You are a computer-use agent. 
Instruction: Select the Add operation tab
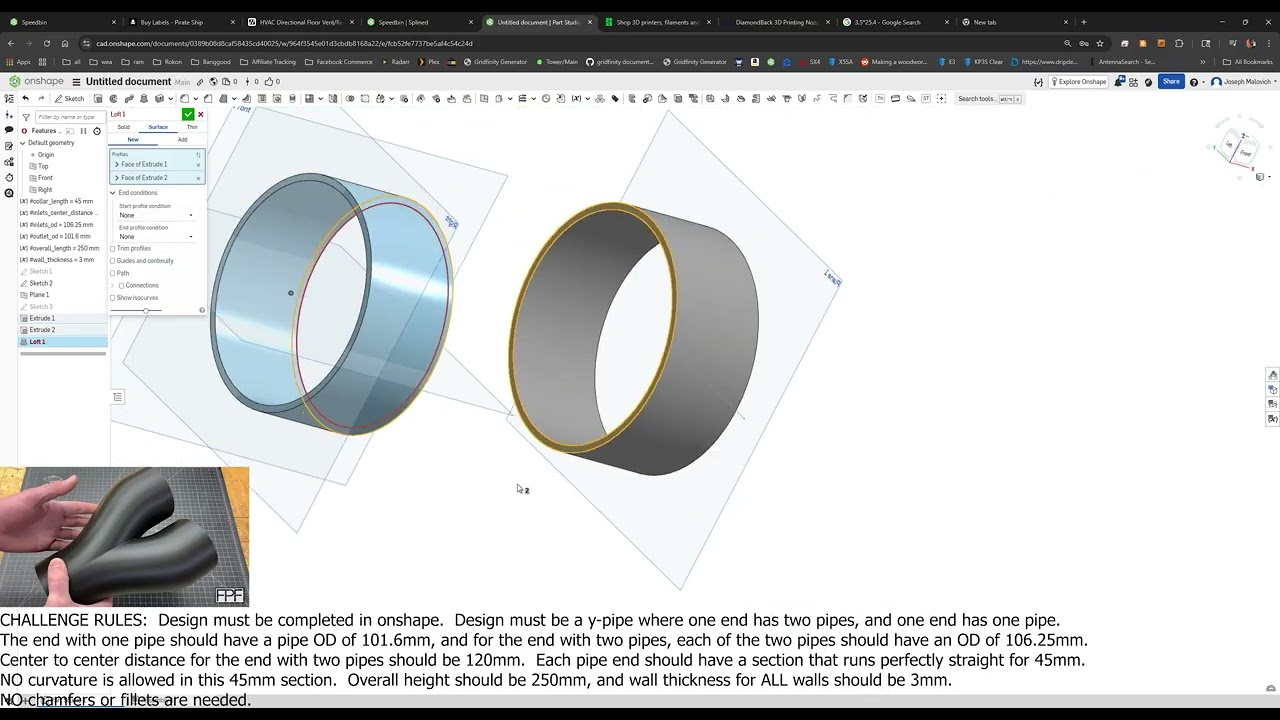pos(182,140)
